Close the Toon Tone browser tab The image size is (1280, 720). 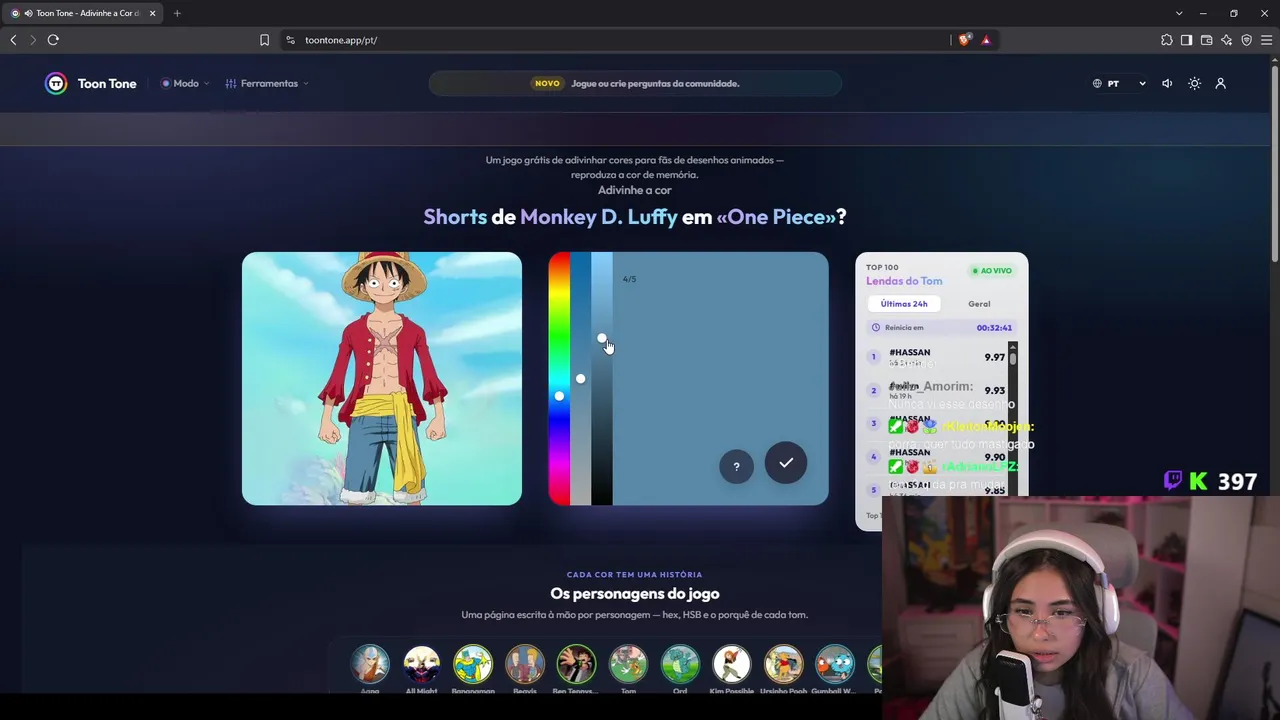[152, 13]
